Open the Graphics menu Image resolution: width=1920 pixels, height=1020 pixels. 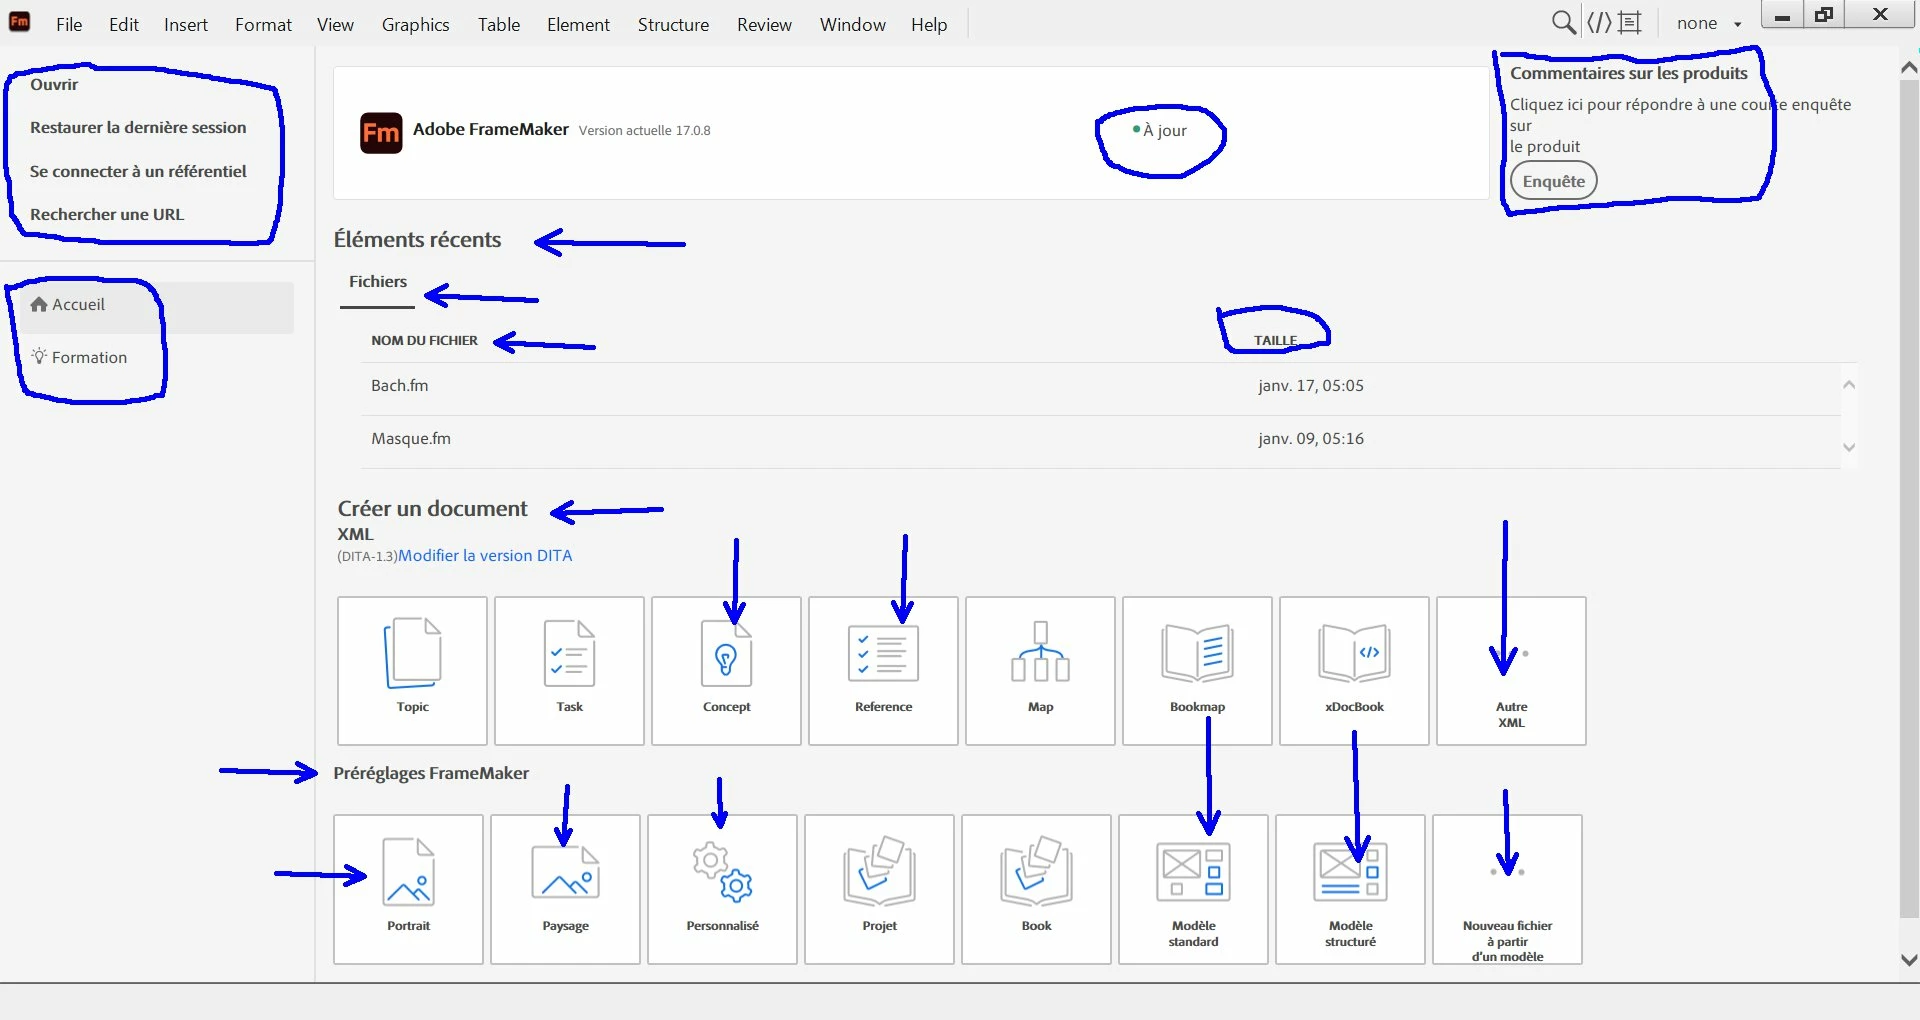point(415,24)
